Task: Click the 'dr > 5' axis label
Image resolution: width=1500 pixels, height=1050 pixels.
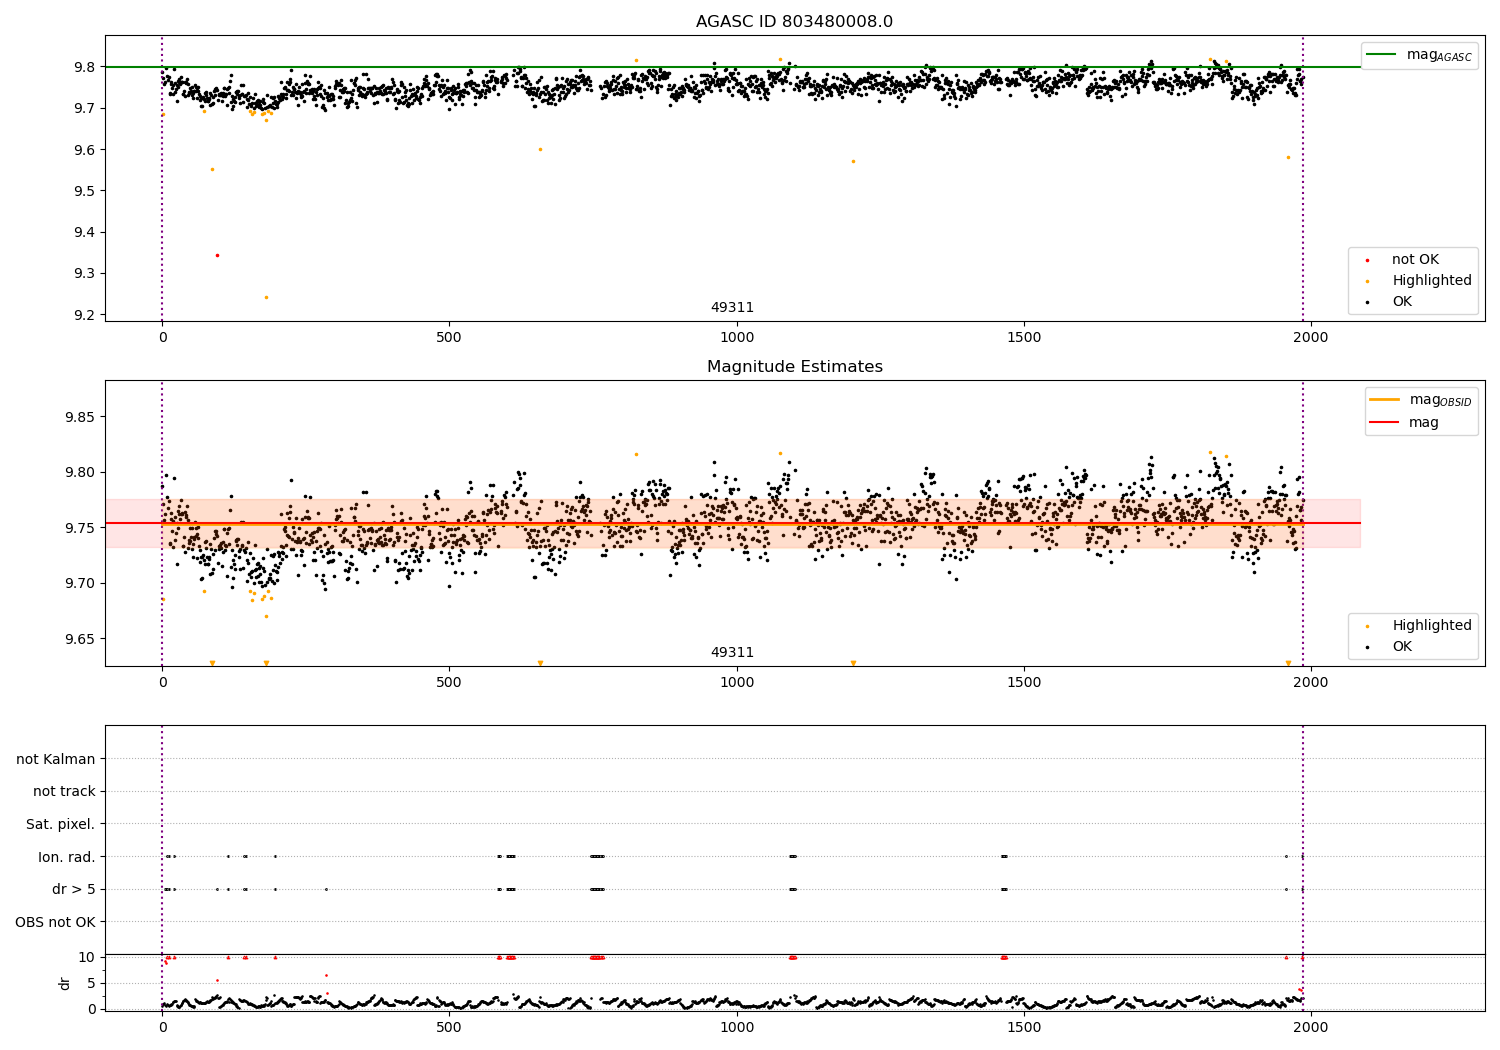Action: (x=74, y=890)
